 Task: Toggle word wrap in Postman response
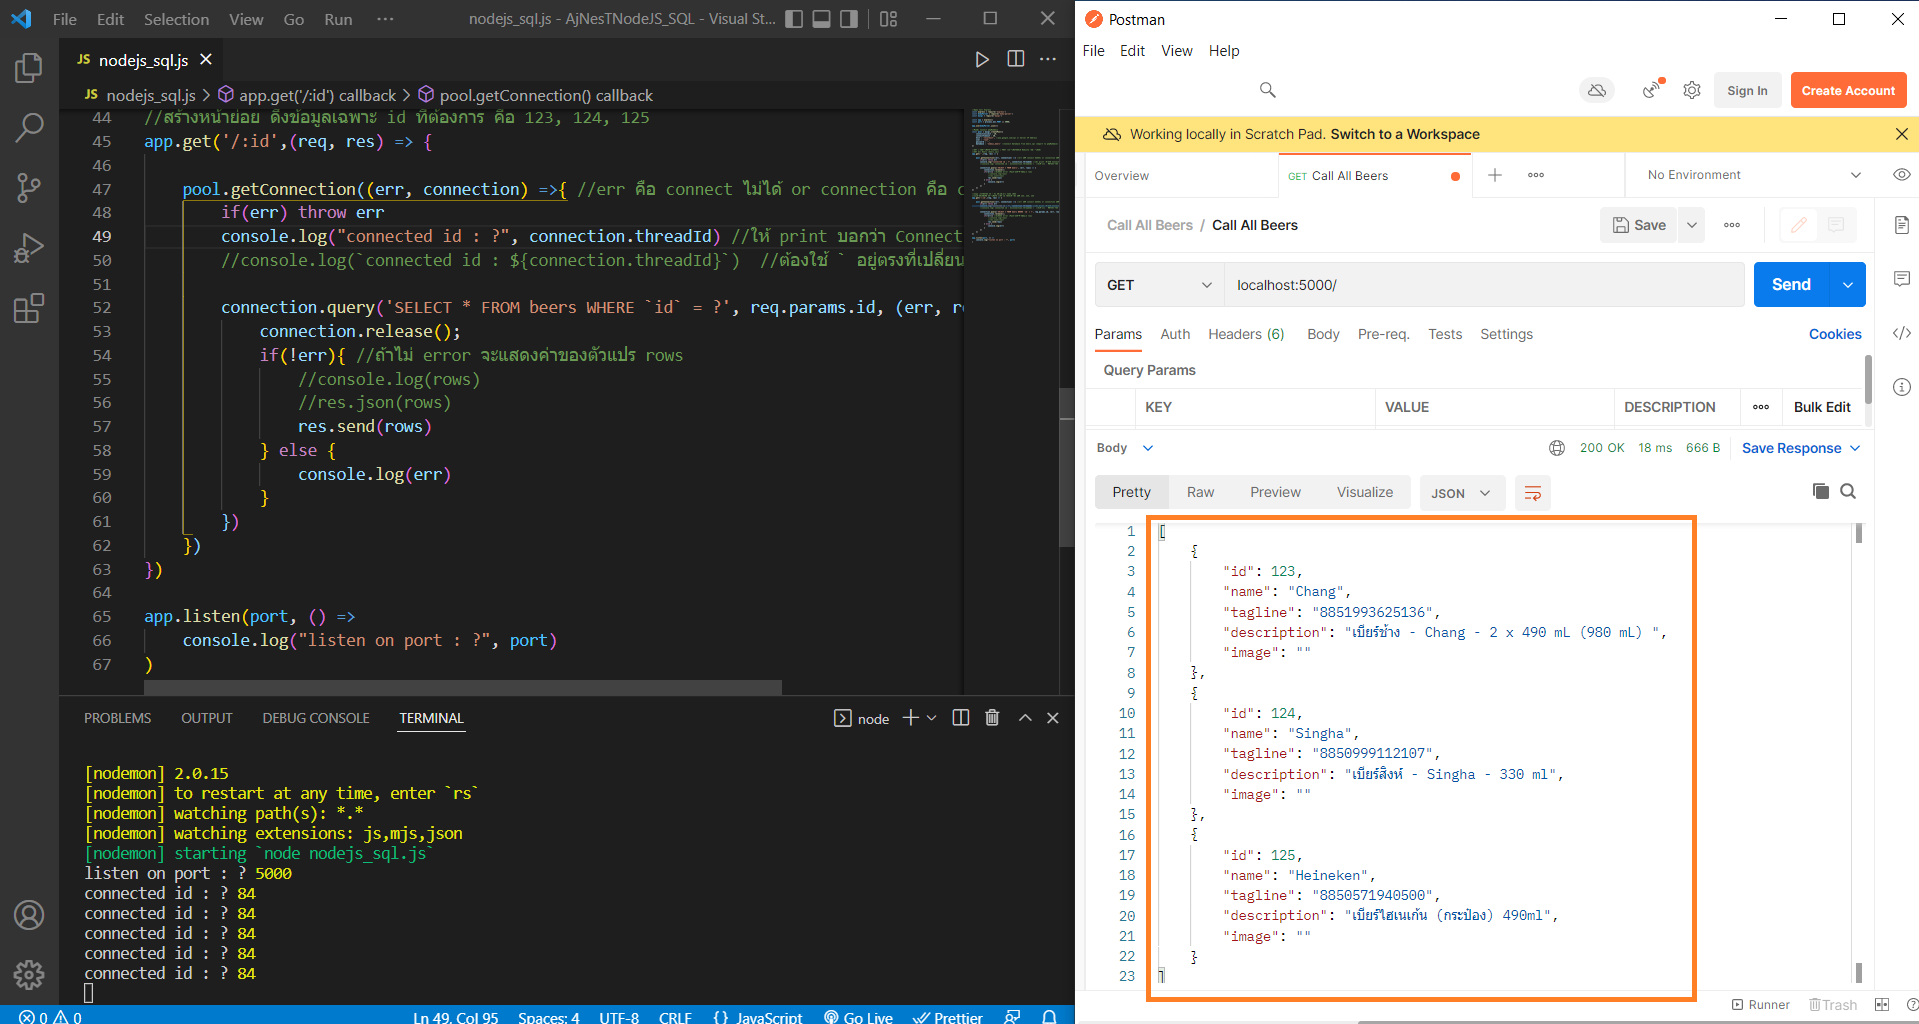(1532, 493)
